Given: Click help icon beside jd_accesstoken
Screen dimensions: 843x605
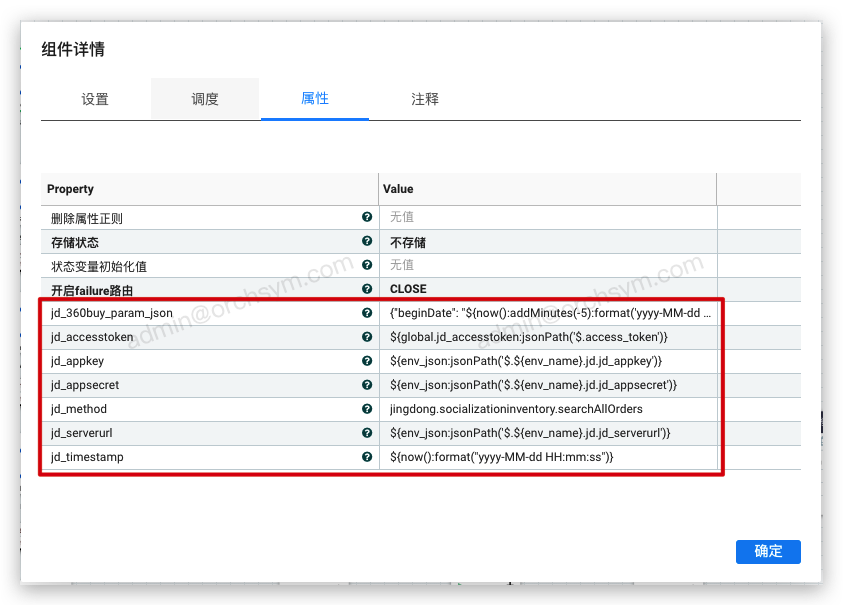Looking at the screenshot, I should tap(367, 337).
